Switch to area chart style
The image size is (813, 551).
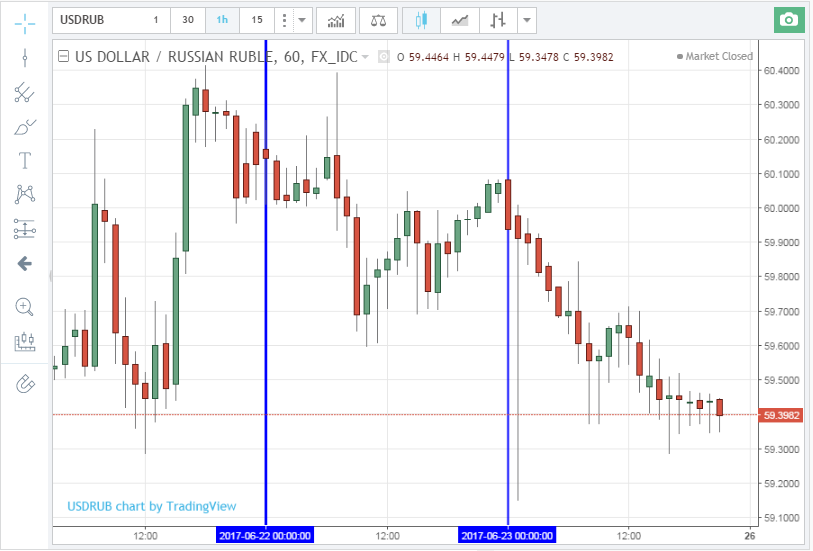[459, 21]
